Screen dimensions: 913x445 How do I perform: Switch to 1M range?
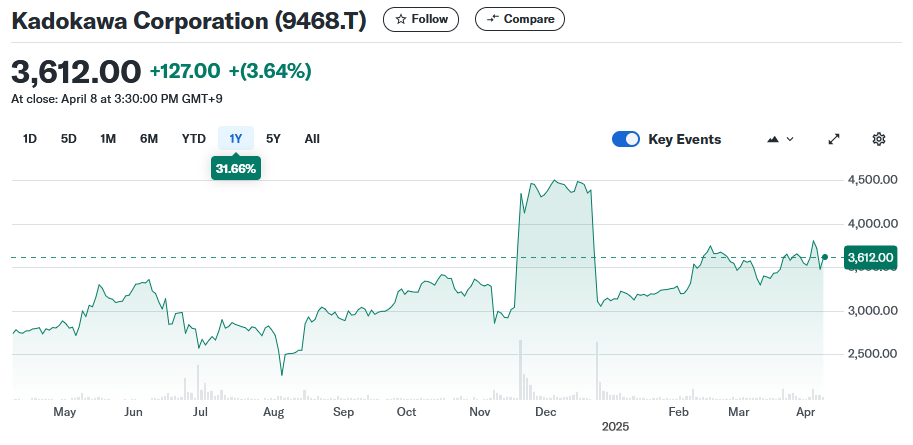[x=108, y=139]
